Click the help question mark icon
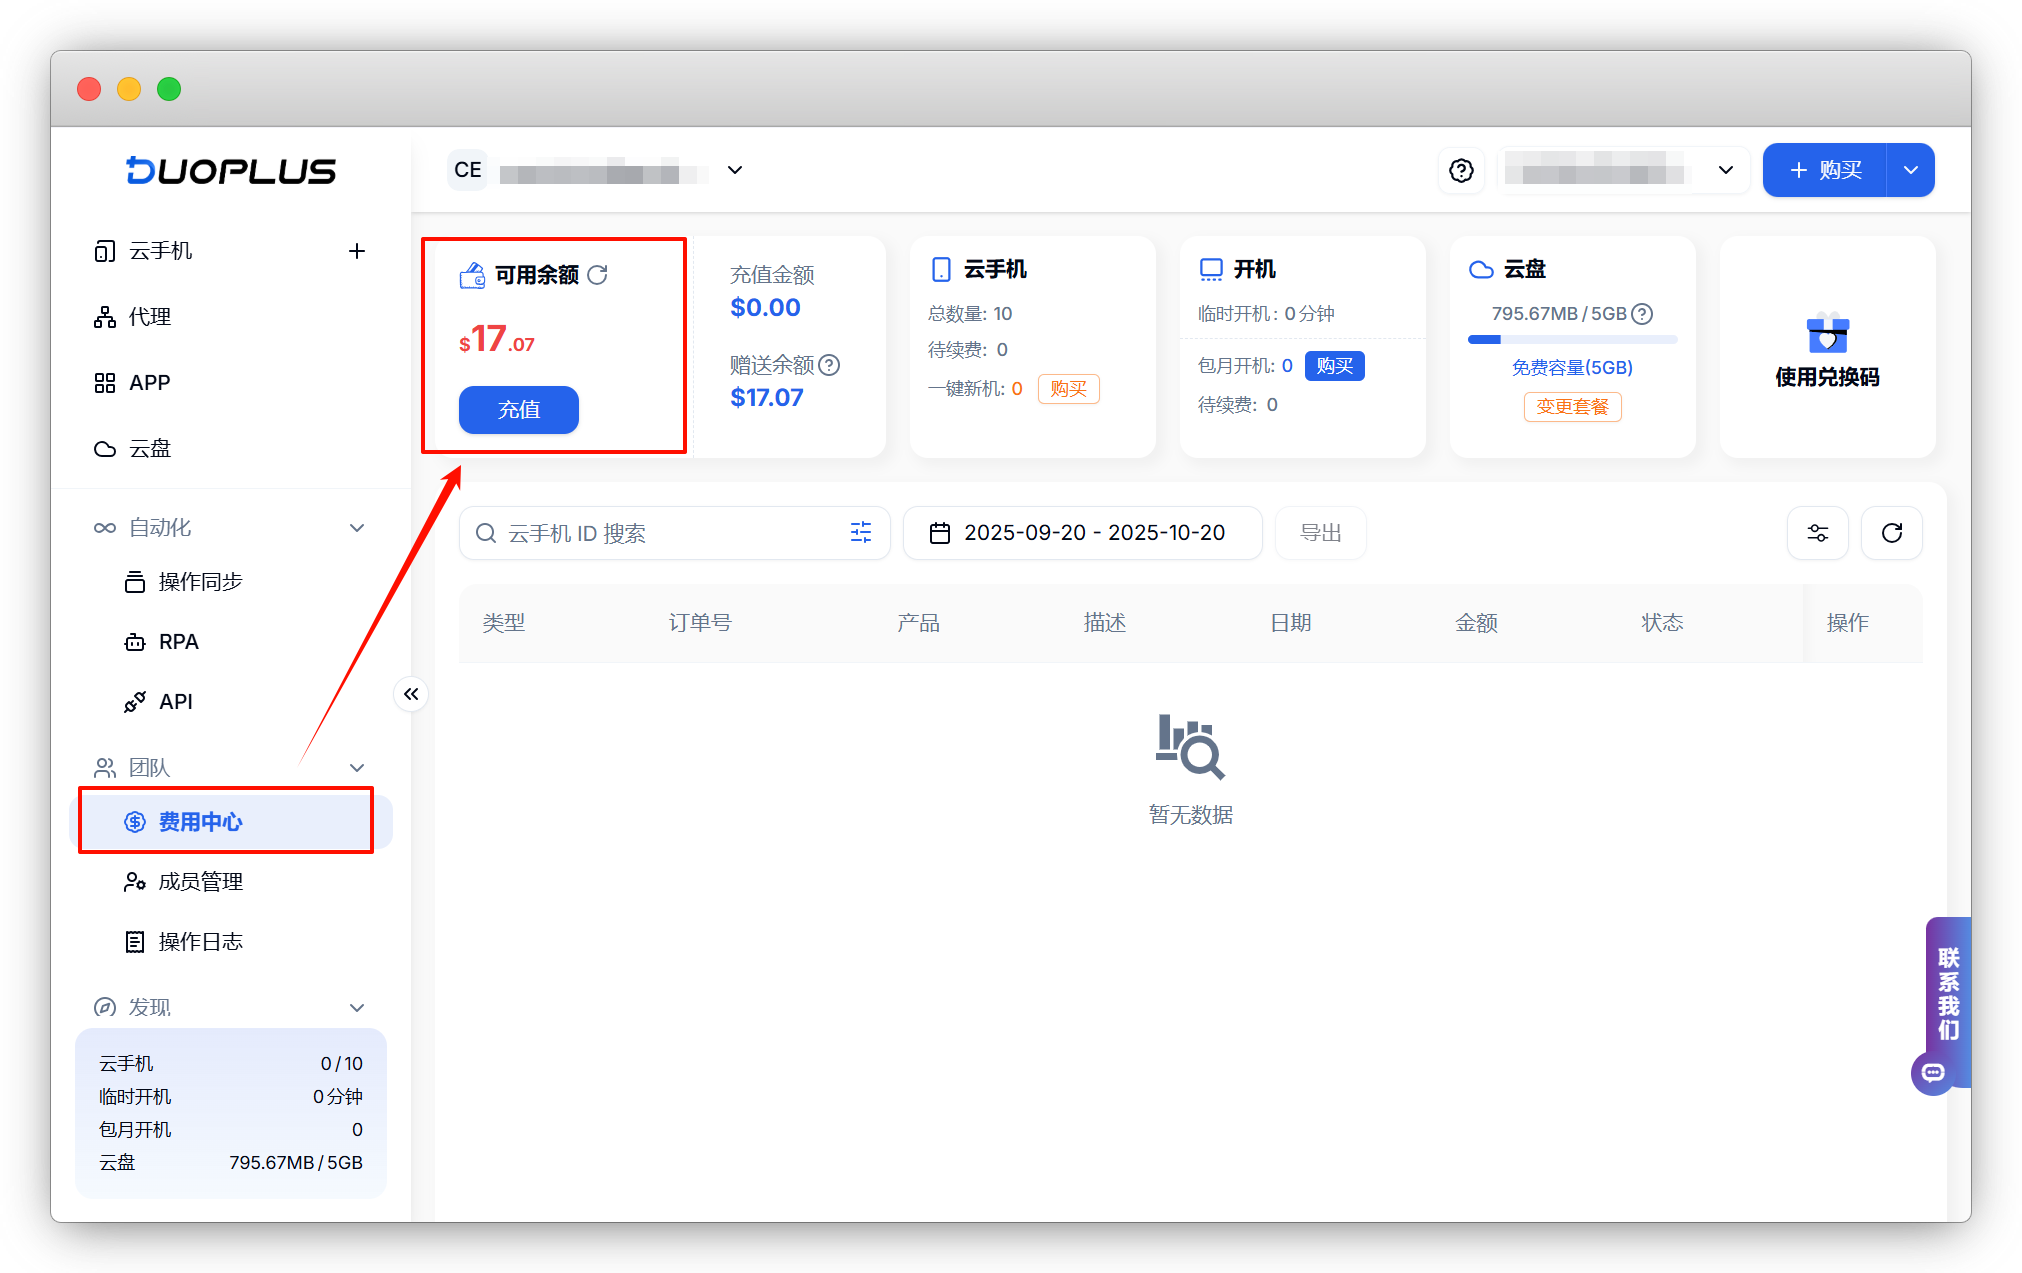 pos(1461,171)
